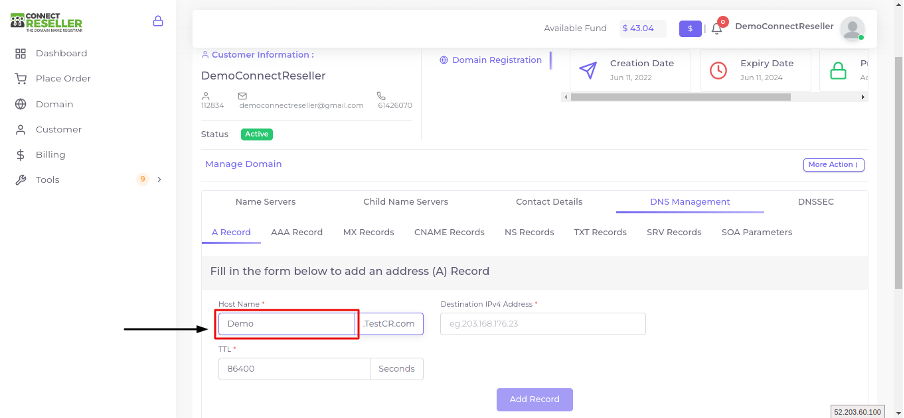Open notifications bell icon
Screen dimensions: 904x418
coord(717,28)
